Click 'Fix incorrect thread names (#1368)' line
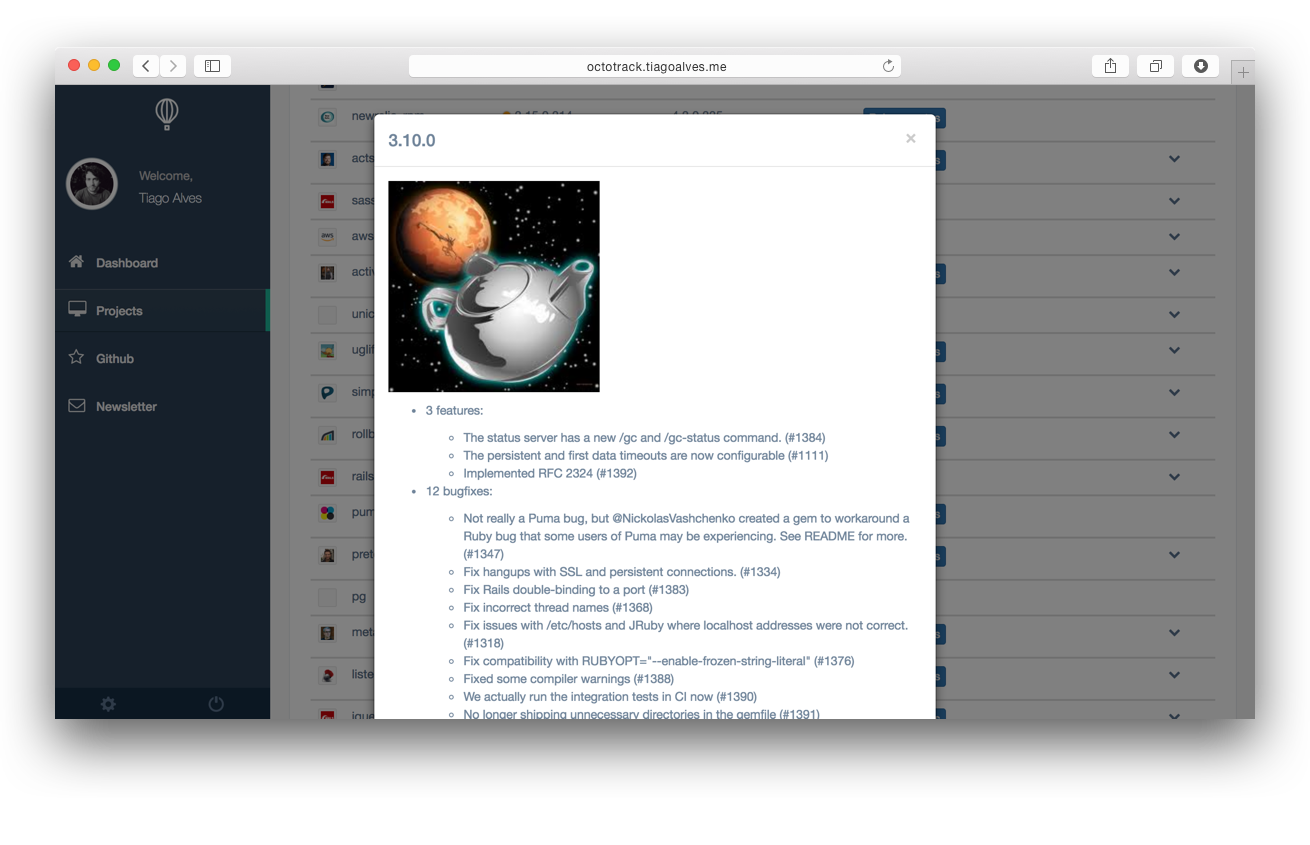1310x845 pixels. click(x=558, y=608)
